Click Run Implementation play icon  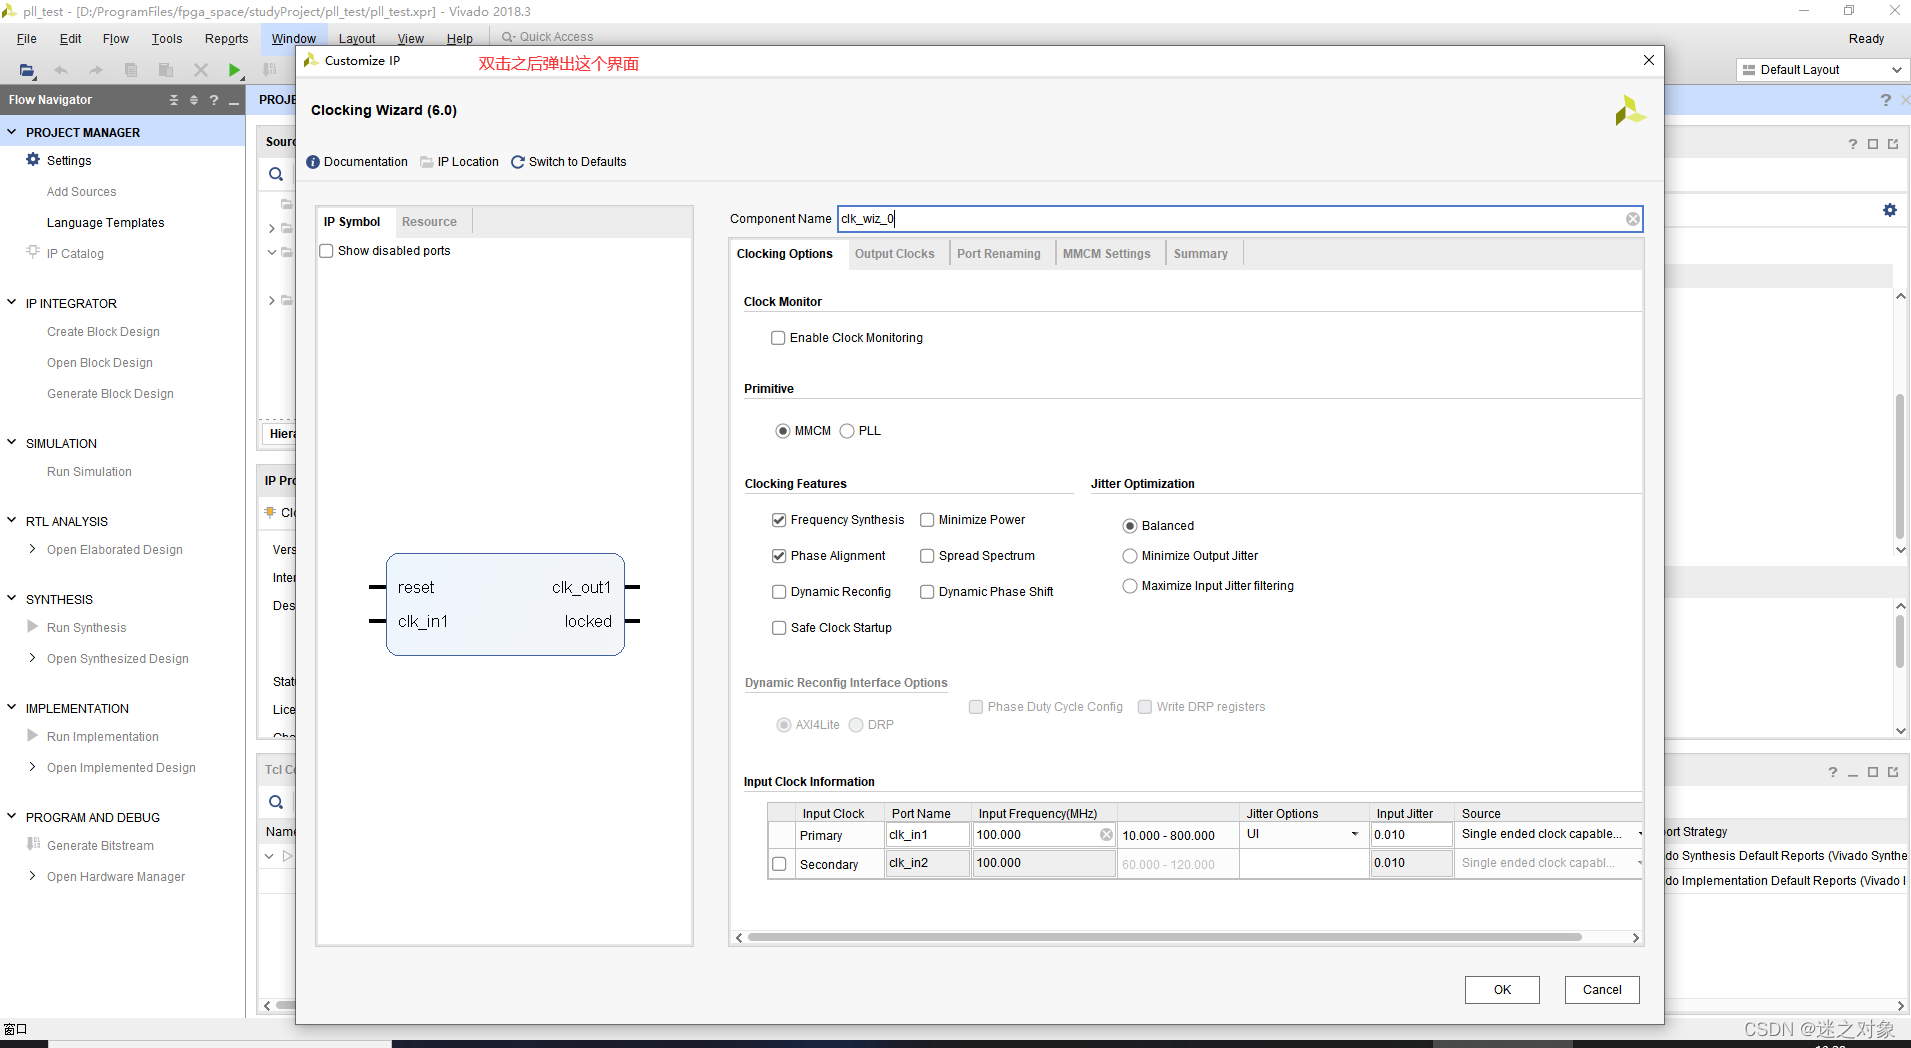pyautogui.click(x=33, y=736)
